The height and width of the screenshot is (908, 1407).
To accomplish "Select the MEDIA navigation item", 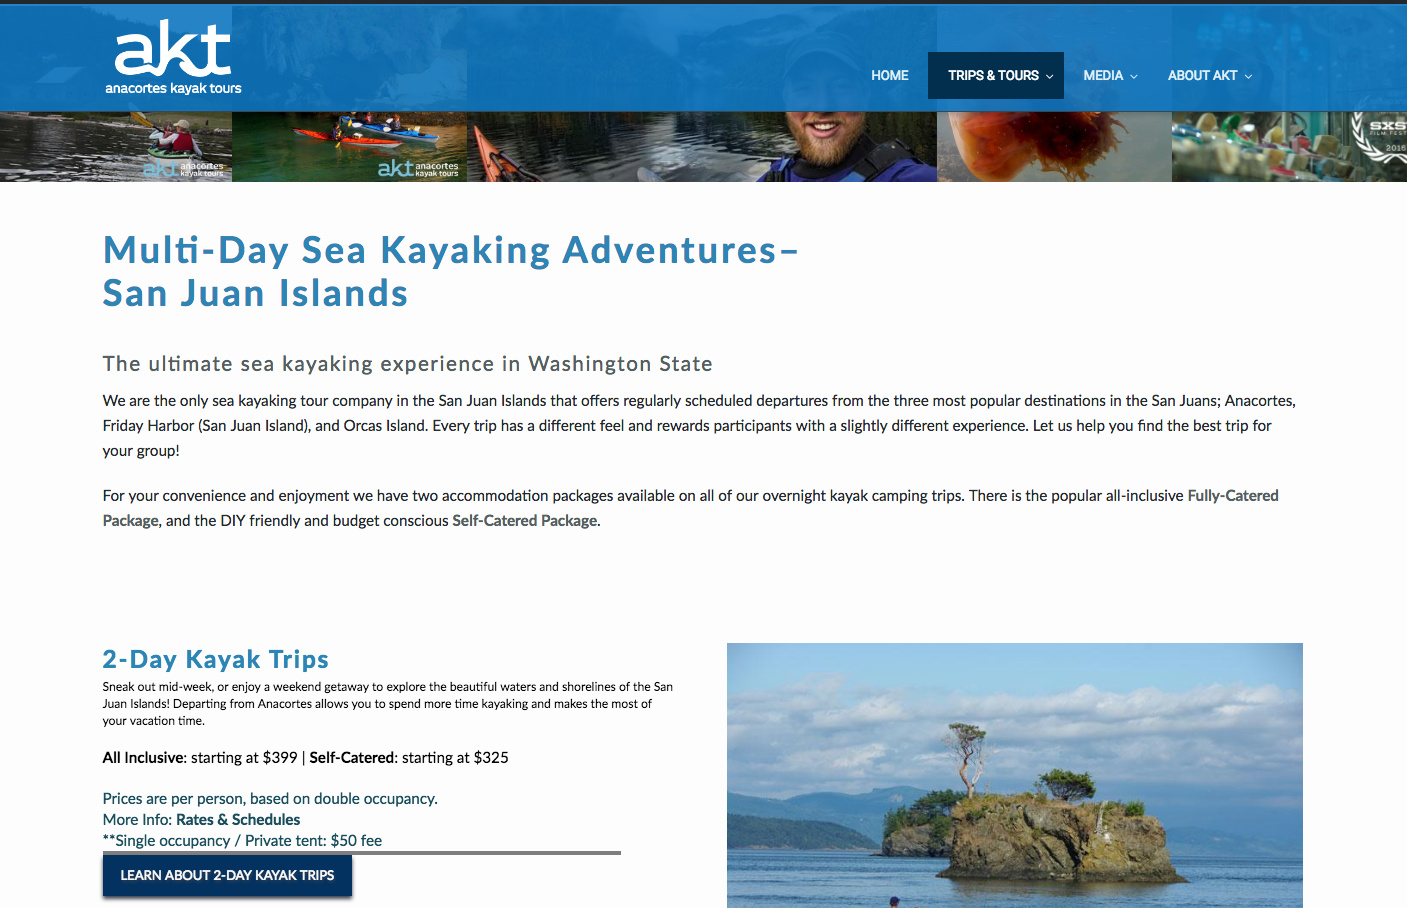I will coord(1102,76).
